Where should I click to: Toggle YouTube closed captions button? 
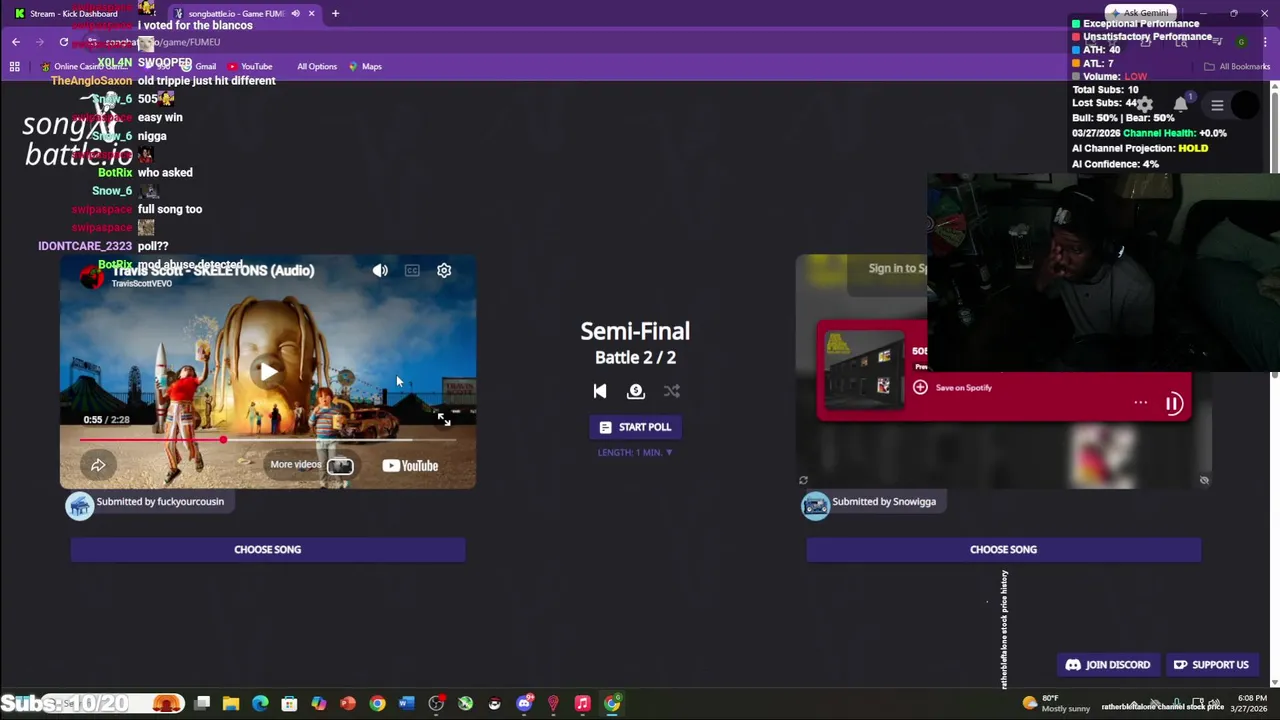click(412, 270)
